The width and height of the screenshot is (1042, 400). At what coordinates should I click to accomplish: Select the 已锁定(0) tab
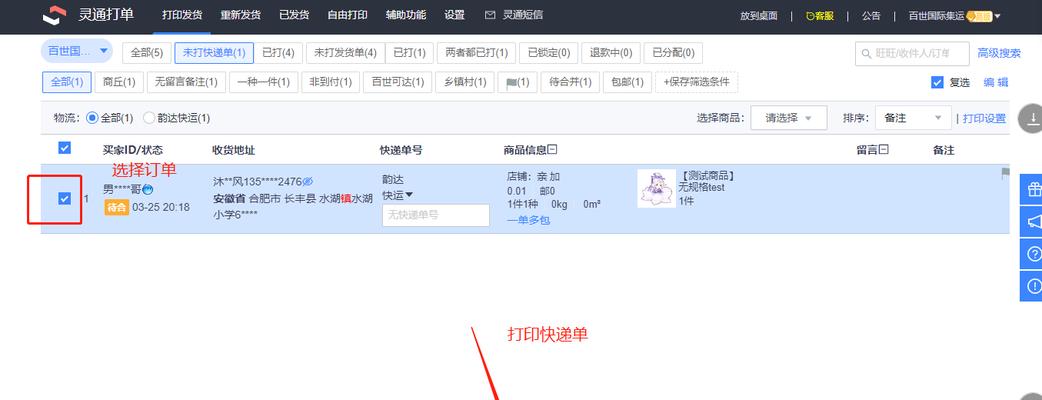(548, 53)
